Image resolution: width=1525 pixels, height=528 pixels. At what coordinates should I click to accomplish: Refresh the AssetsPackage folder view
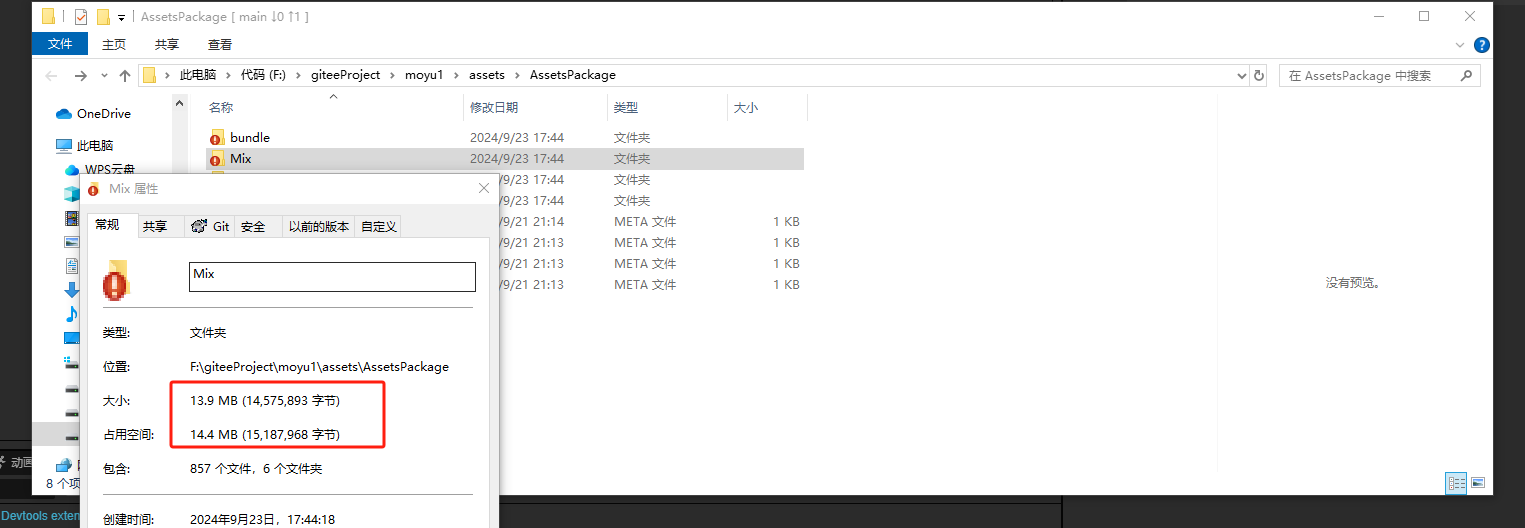[1259, 75]
